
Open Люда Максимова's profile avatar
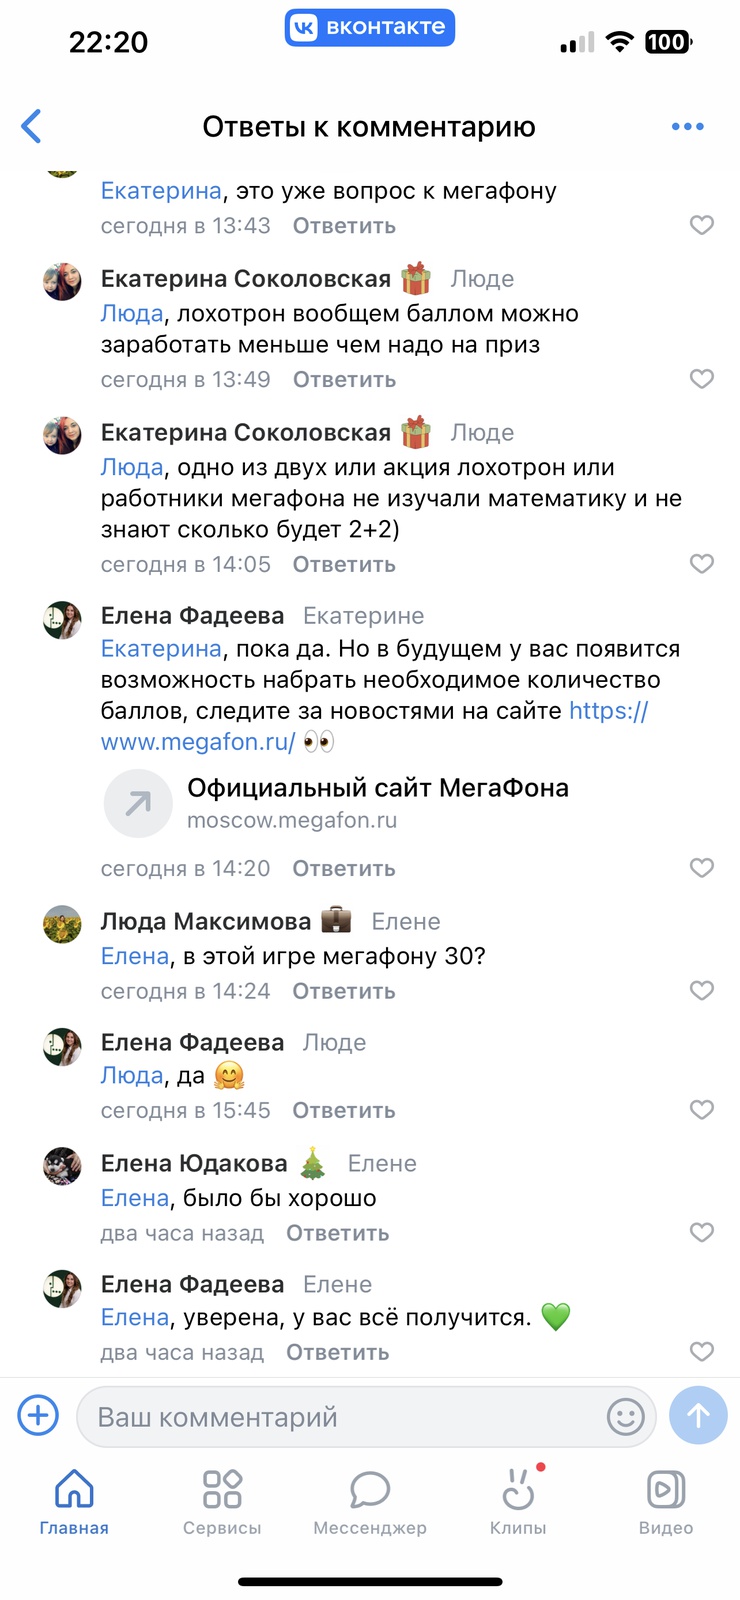coord(62,925)
